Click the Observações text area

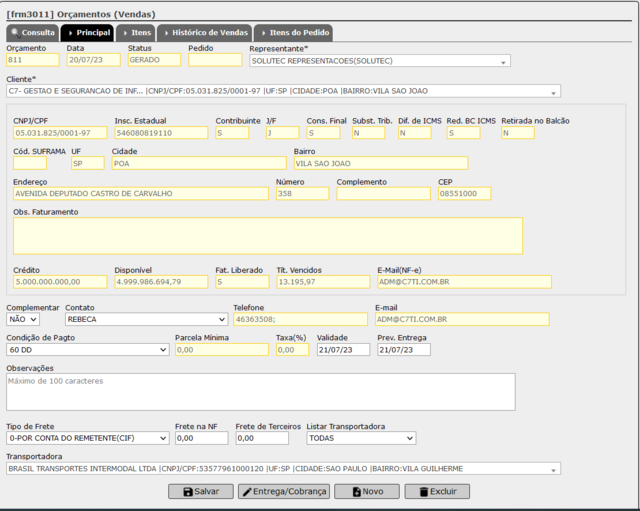pyautogui.click(x=261, y=392)
